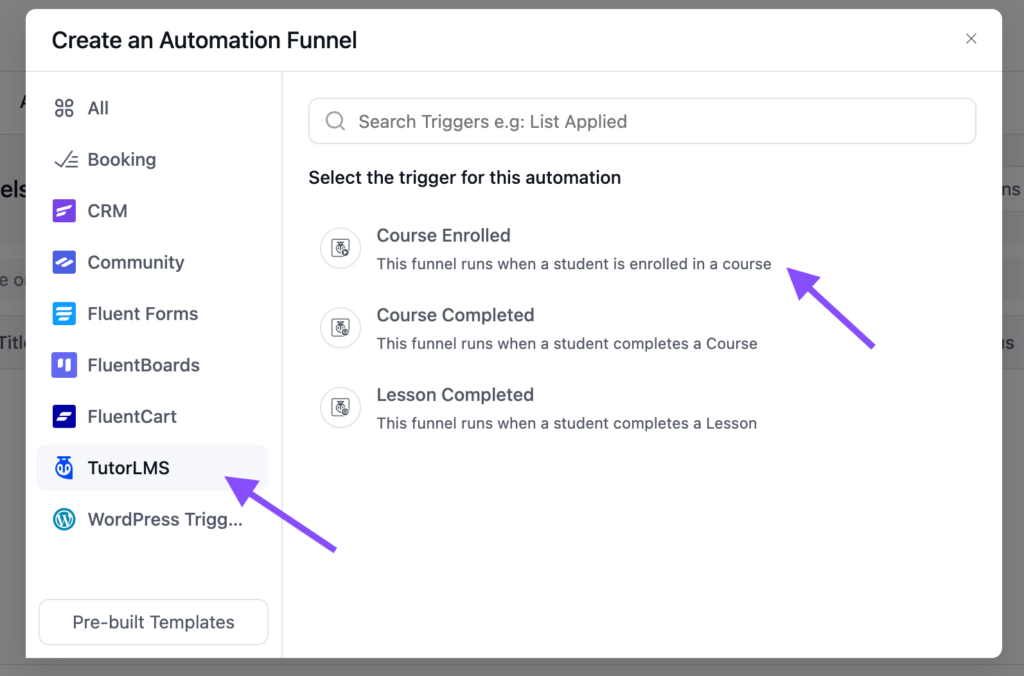Click the TutorLMS owl icon
Screen dimensions: 1024x676
64,468
